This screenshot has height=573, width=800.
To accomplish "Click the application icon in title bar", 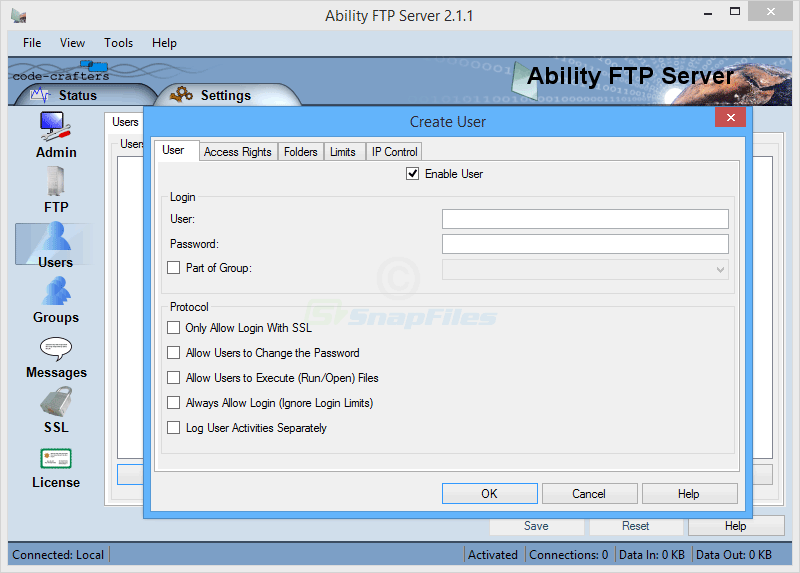I will (19, 16).
